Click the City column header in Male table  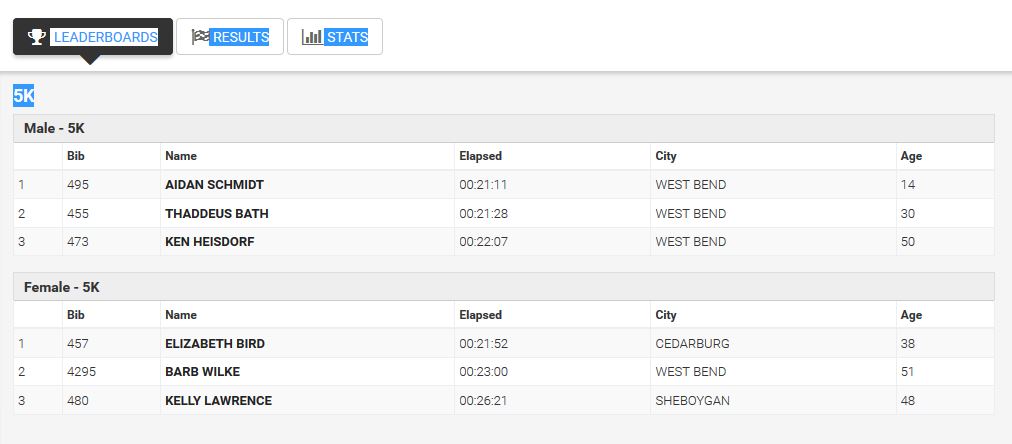click(x=666, y=156)
